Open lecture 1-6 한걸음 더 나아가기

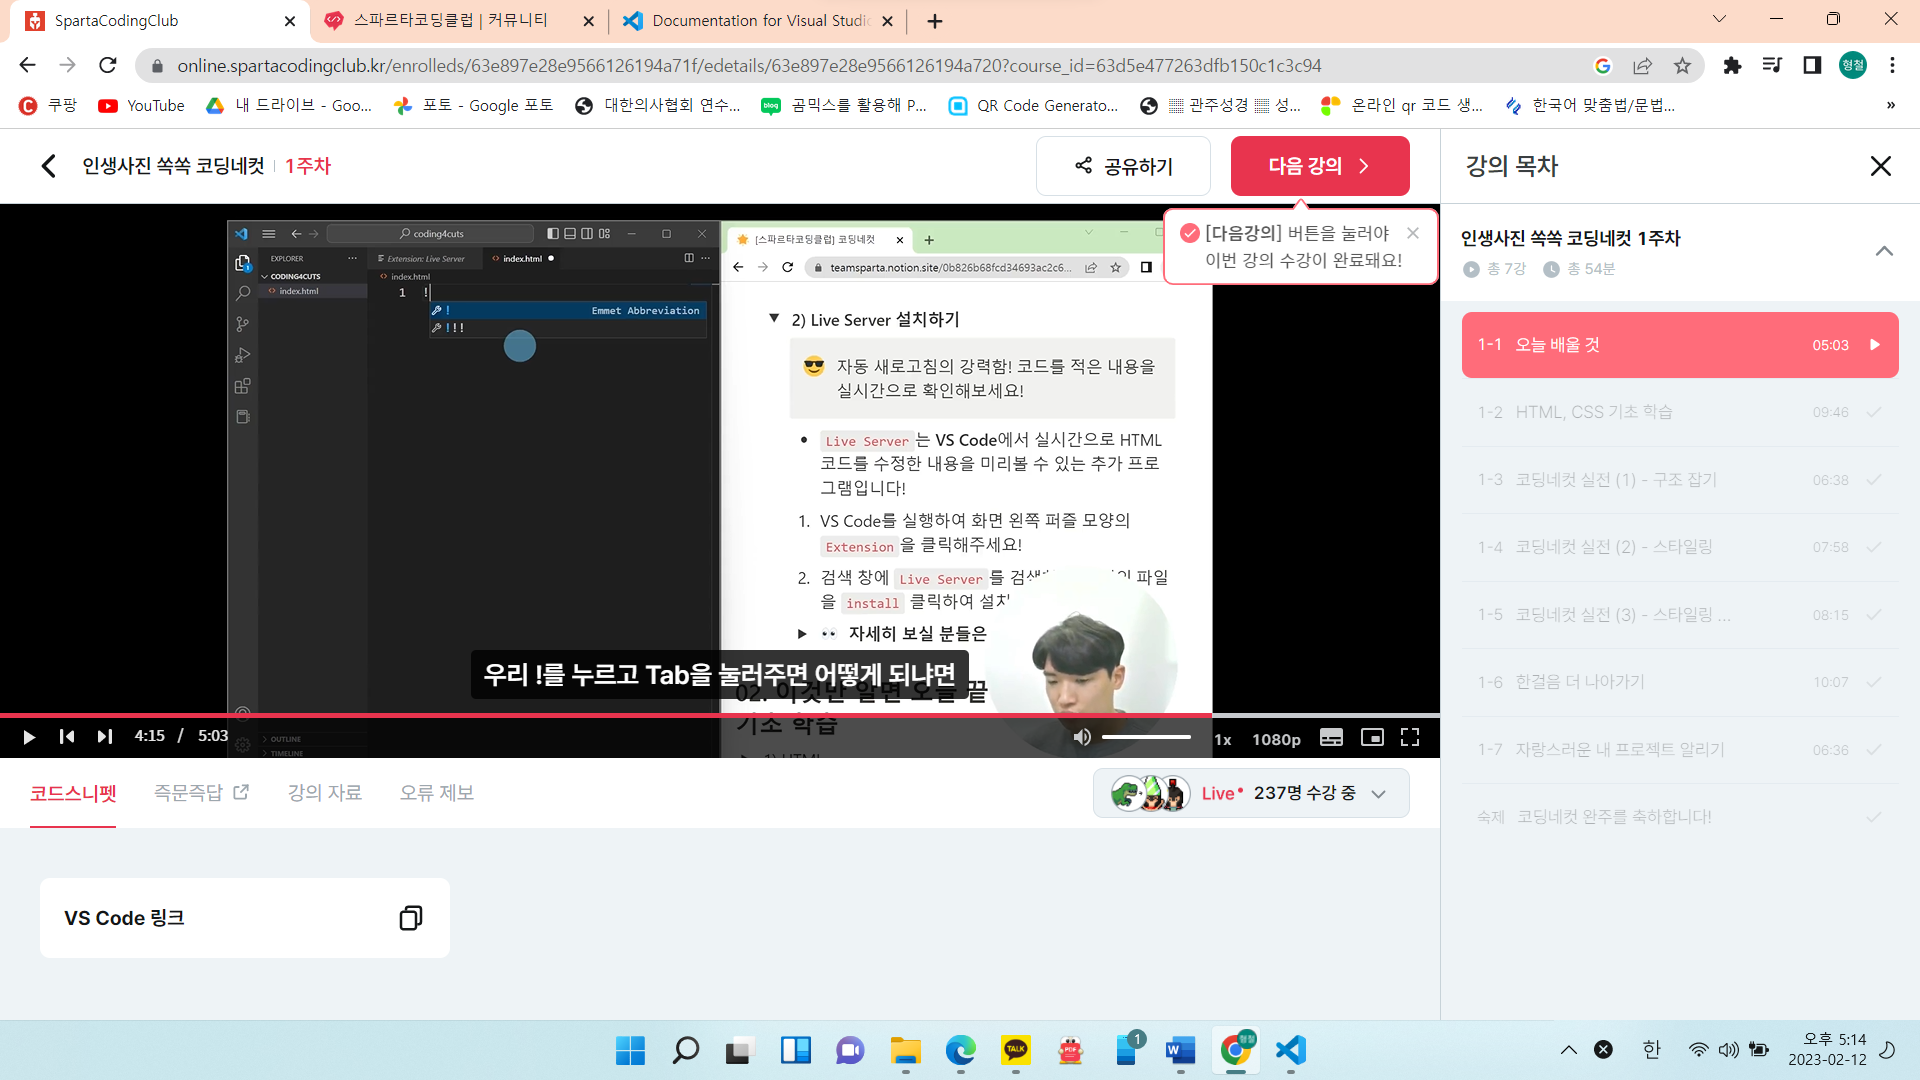click(1680, 682)
